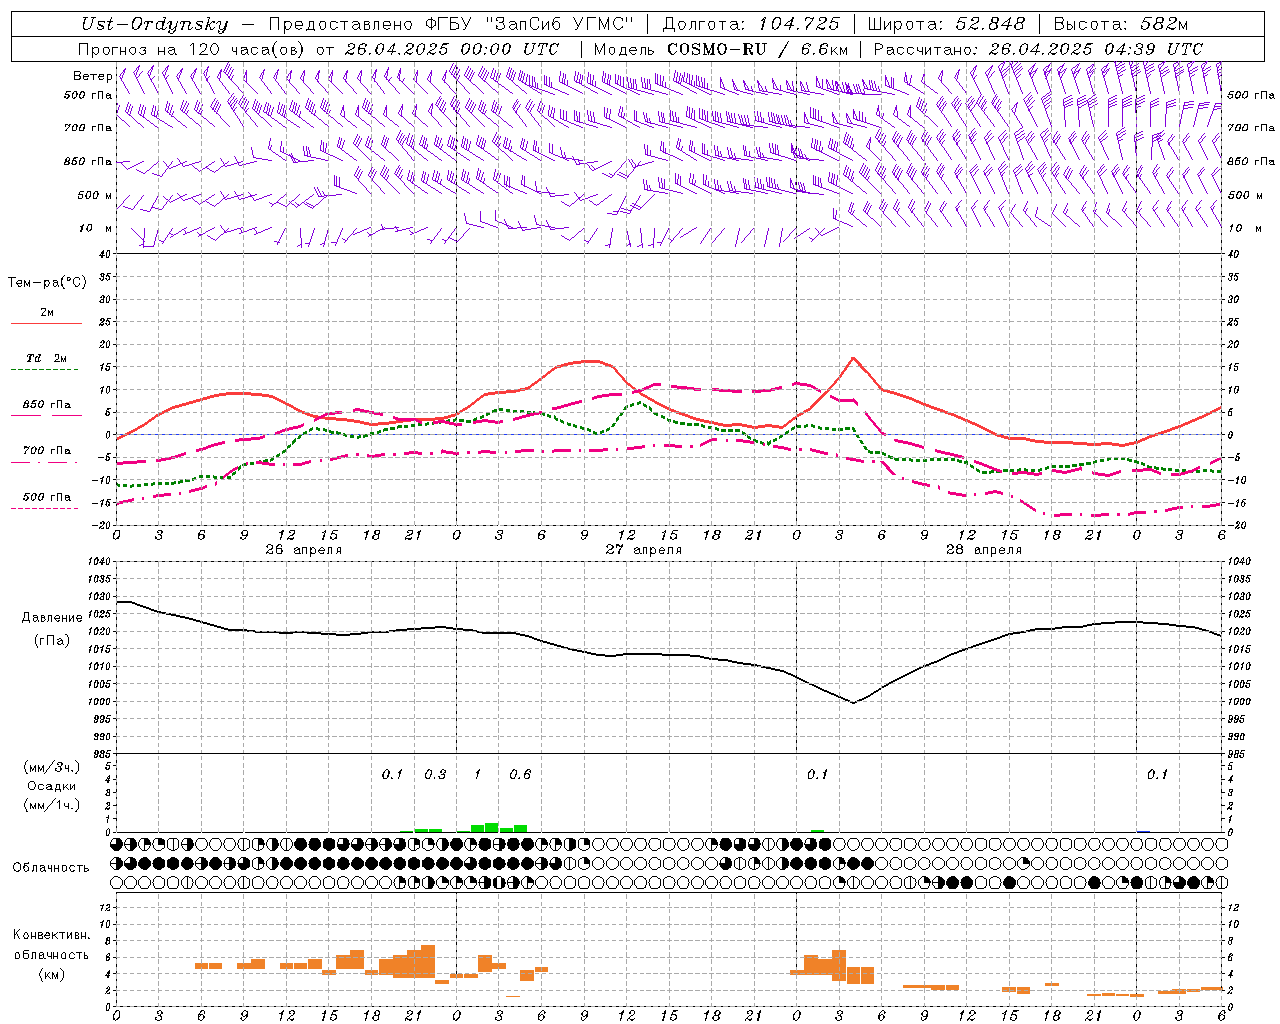Screen dimensions: 1280x1024
Task: Click the Рассчитано: 26.04.2025 04:39 UTC text
Action: (1038, 49)
